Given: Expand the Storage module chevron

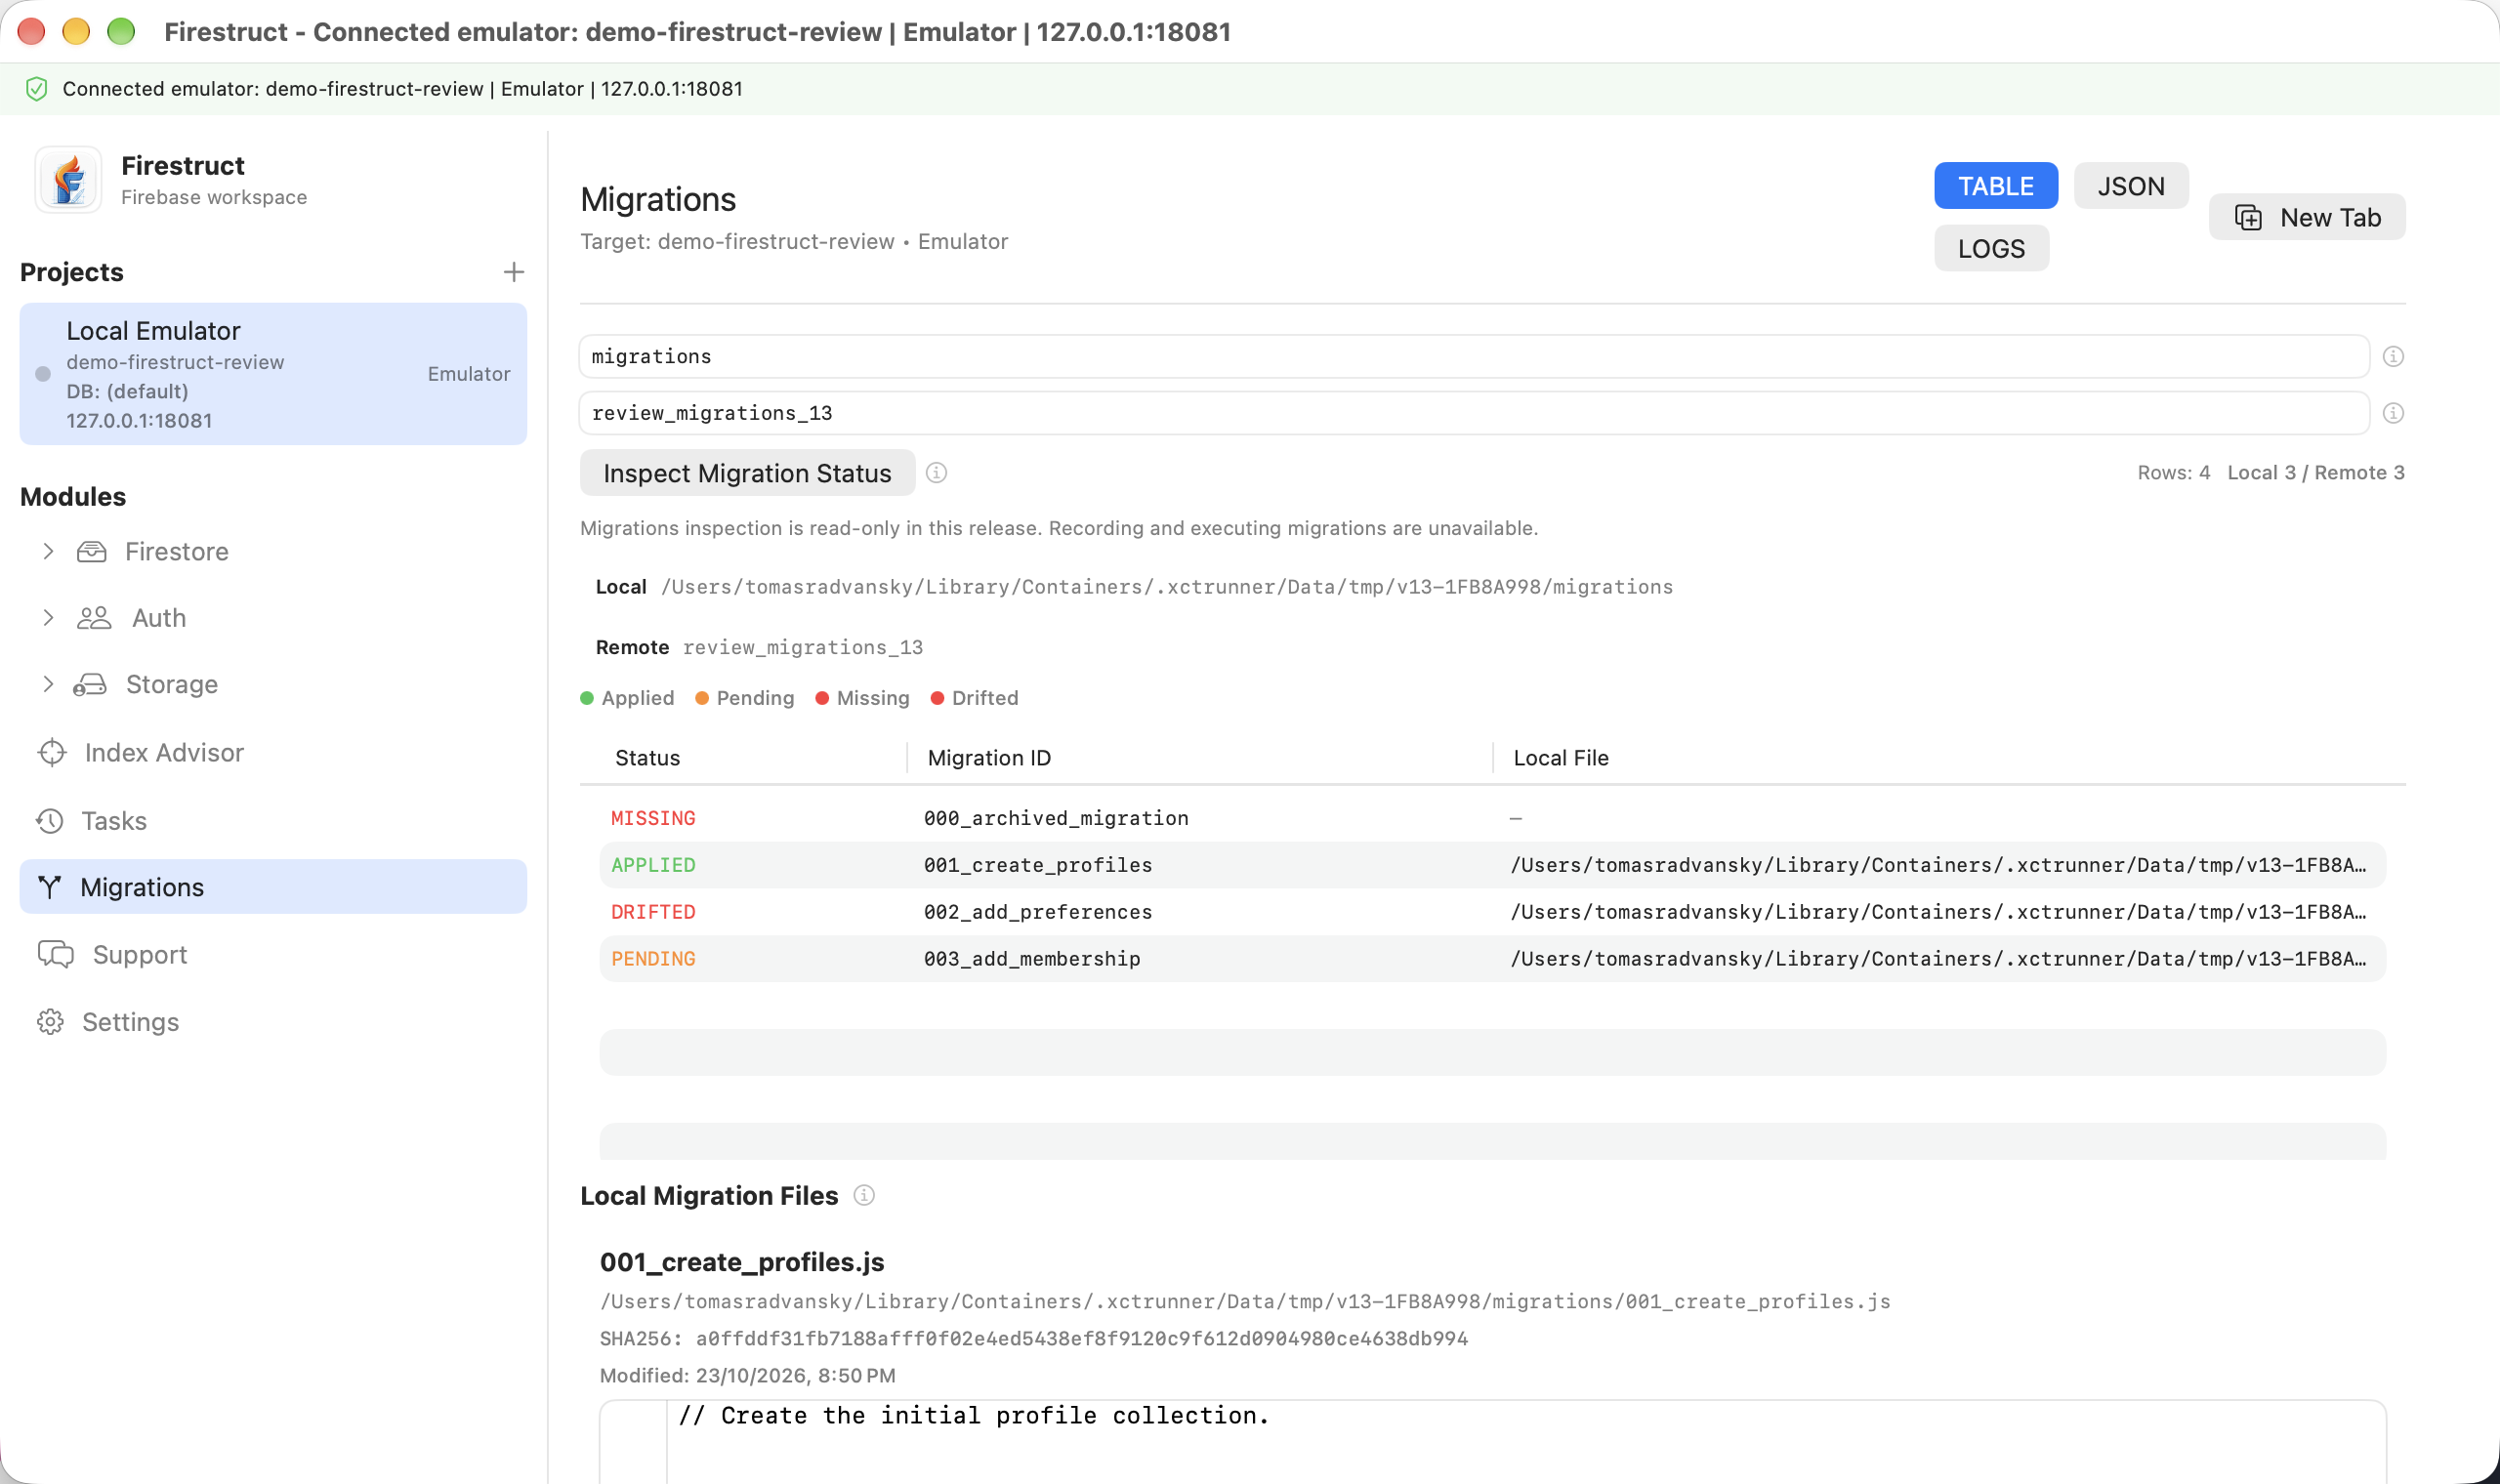Looking at the screenshot, I should 48,684.
